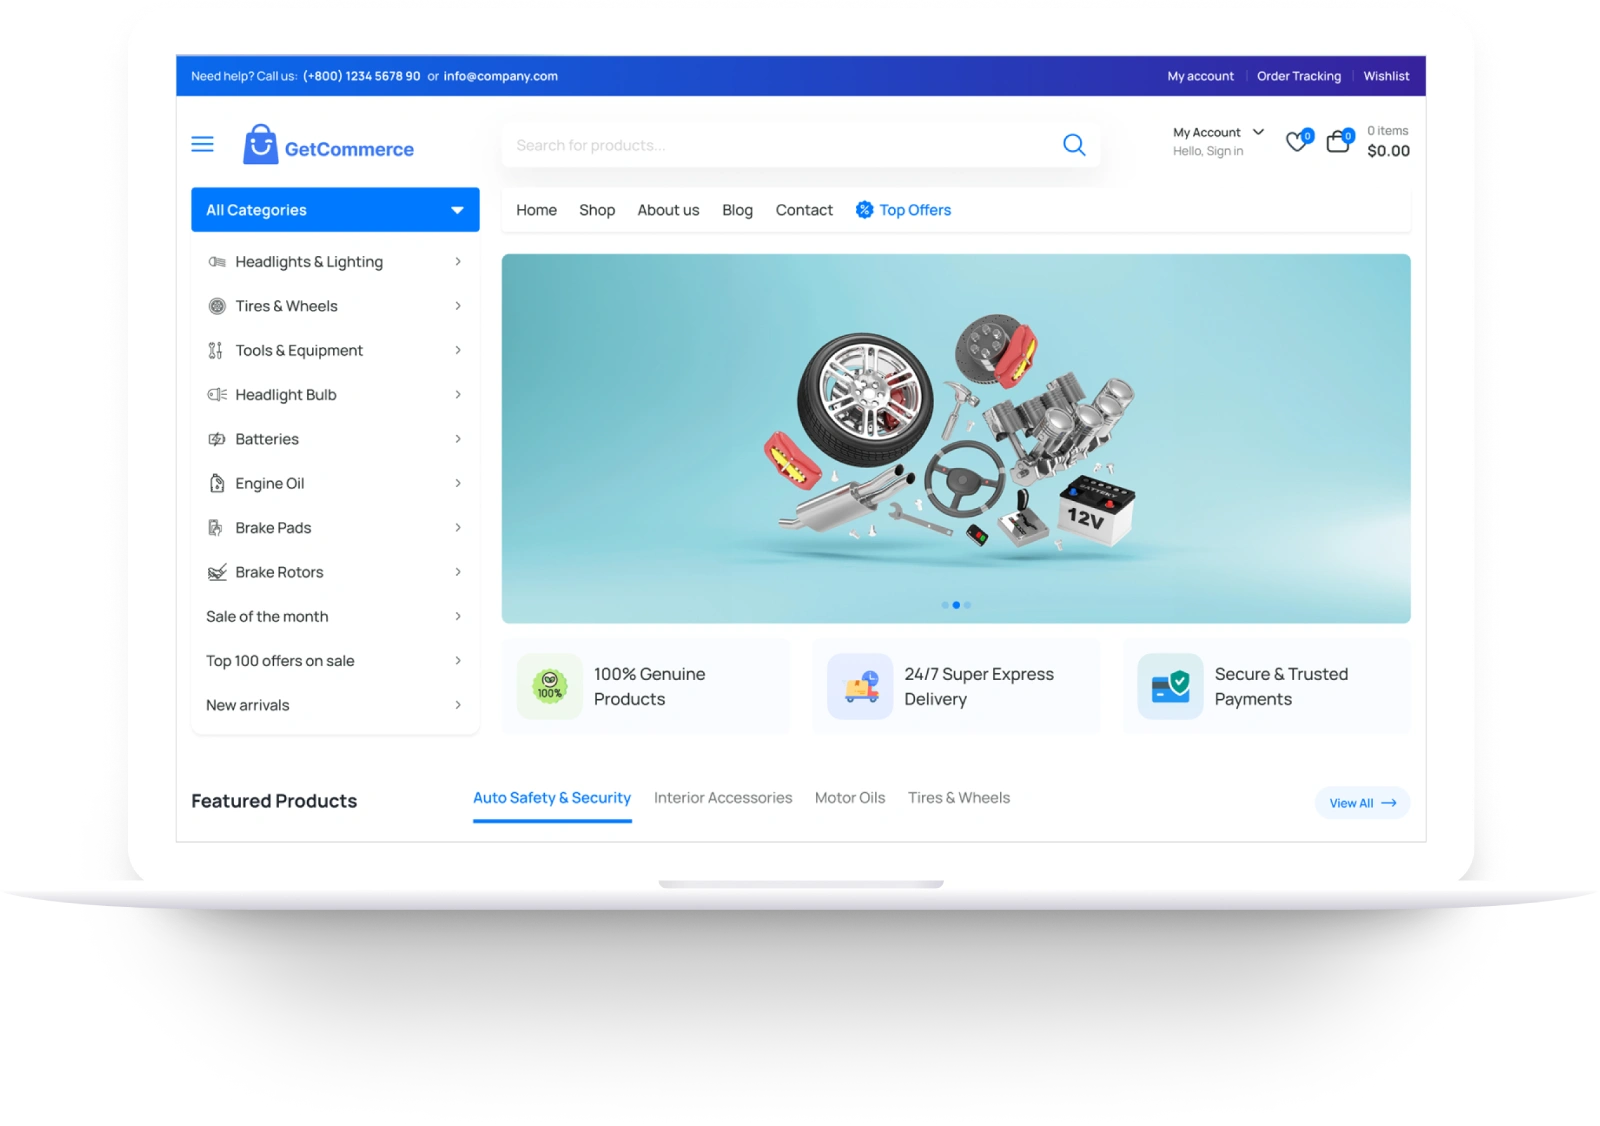Expand the Batteries submenu chevron
This screenshot has width=1600, height=1126.
[458, 439]
